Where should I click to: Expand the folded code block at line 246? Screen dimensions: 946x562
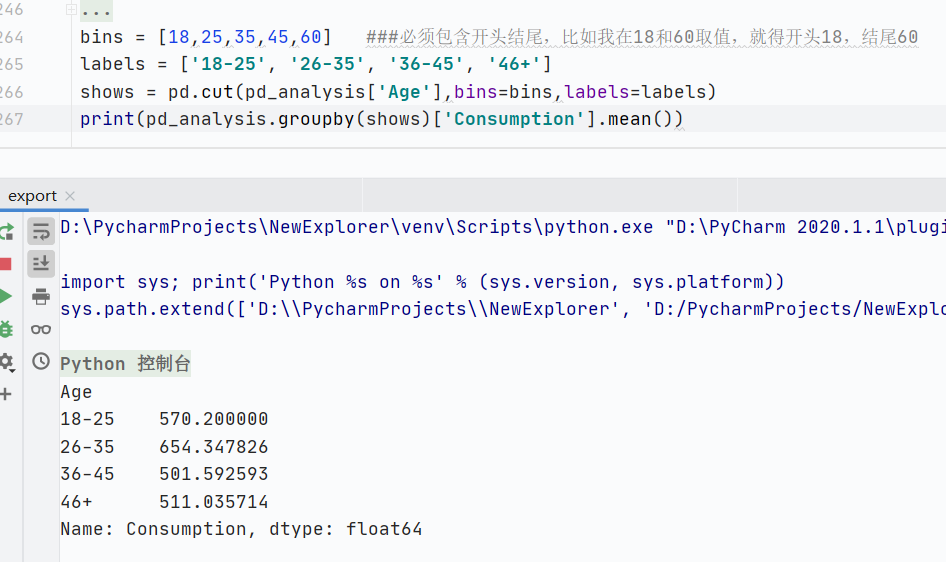[71, 10]
